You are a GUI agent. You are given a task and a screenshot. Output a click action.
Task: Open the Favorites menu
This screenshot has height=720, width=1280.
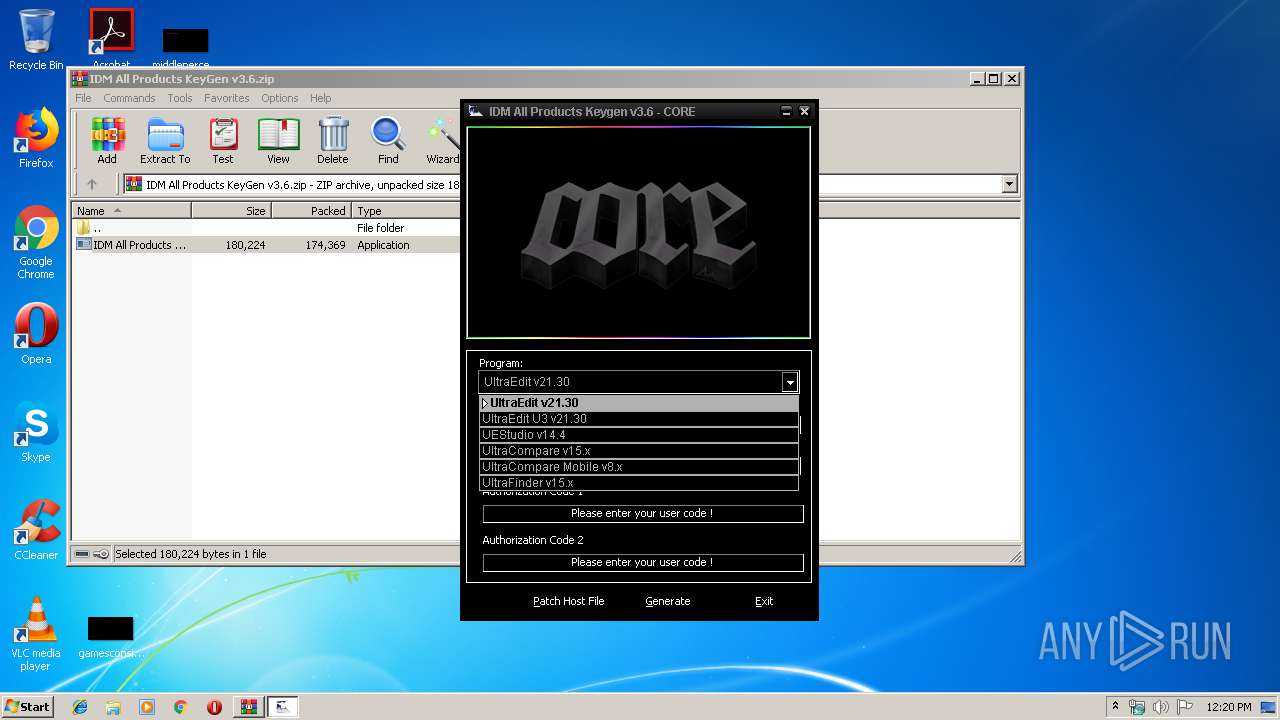tap(227, 98)
